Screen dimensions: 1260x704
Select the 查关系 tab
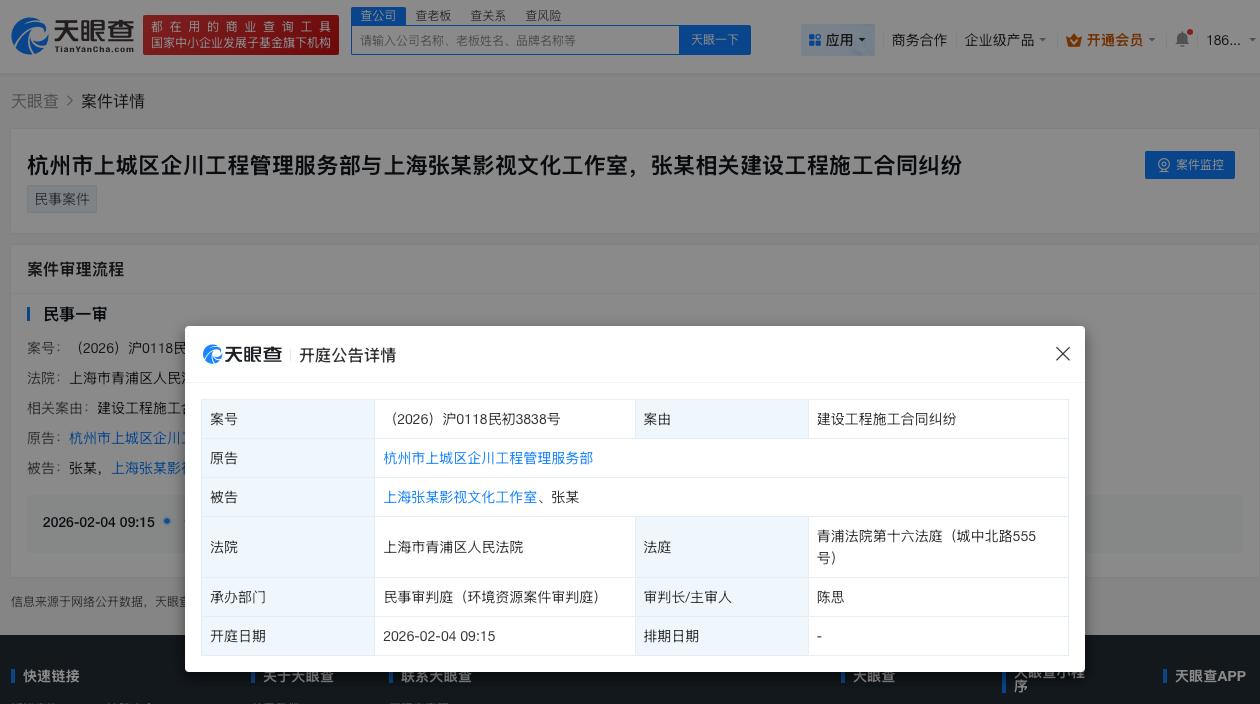point(488,15)
